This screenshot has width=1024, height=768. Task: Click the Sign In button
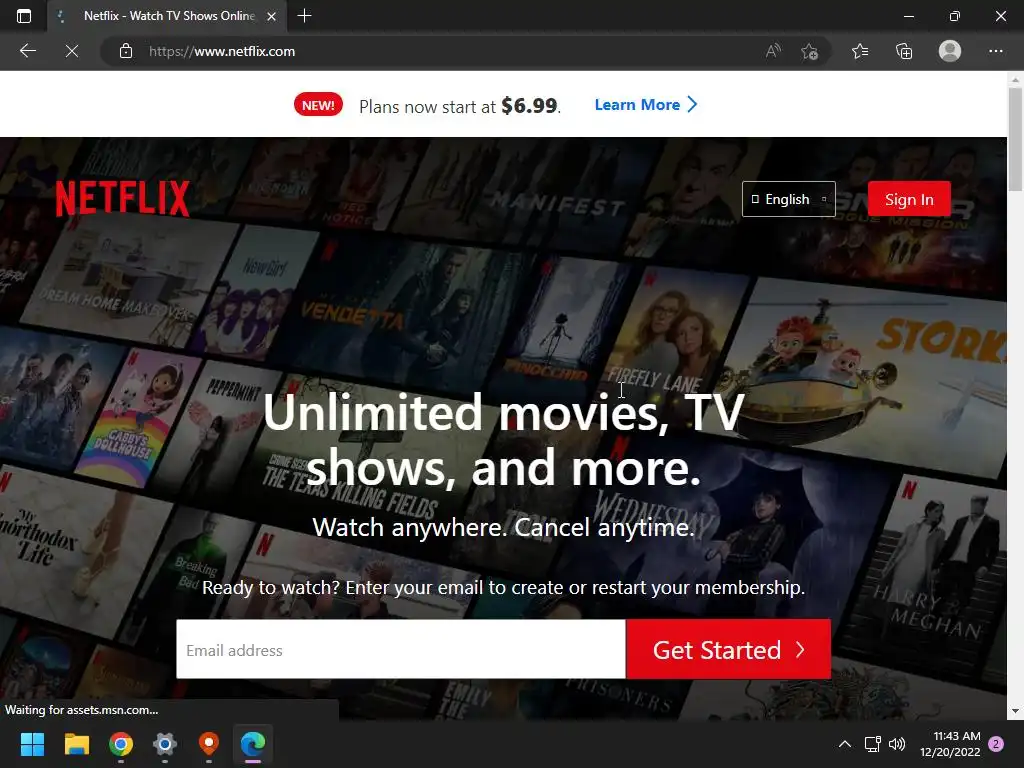point(909,199)
